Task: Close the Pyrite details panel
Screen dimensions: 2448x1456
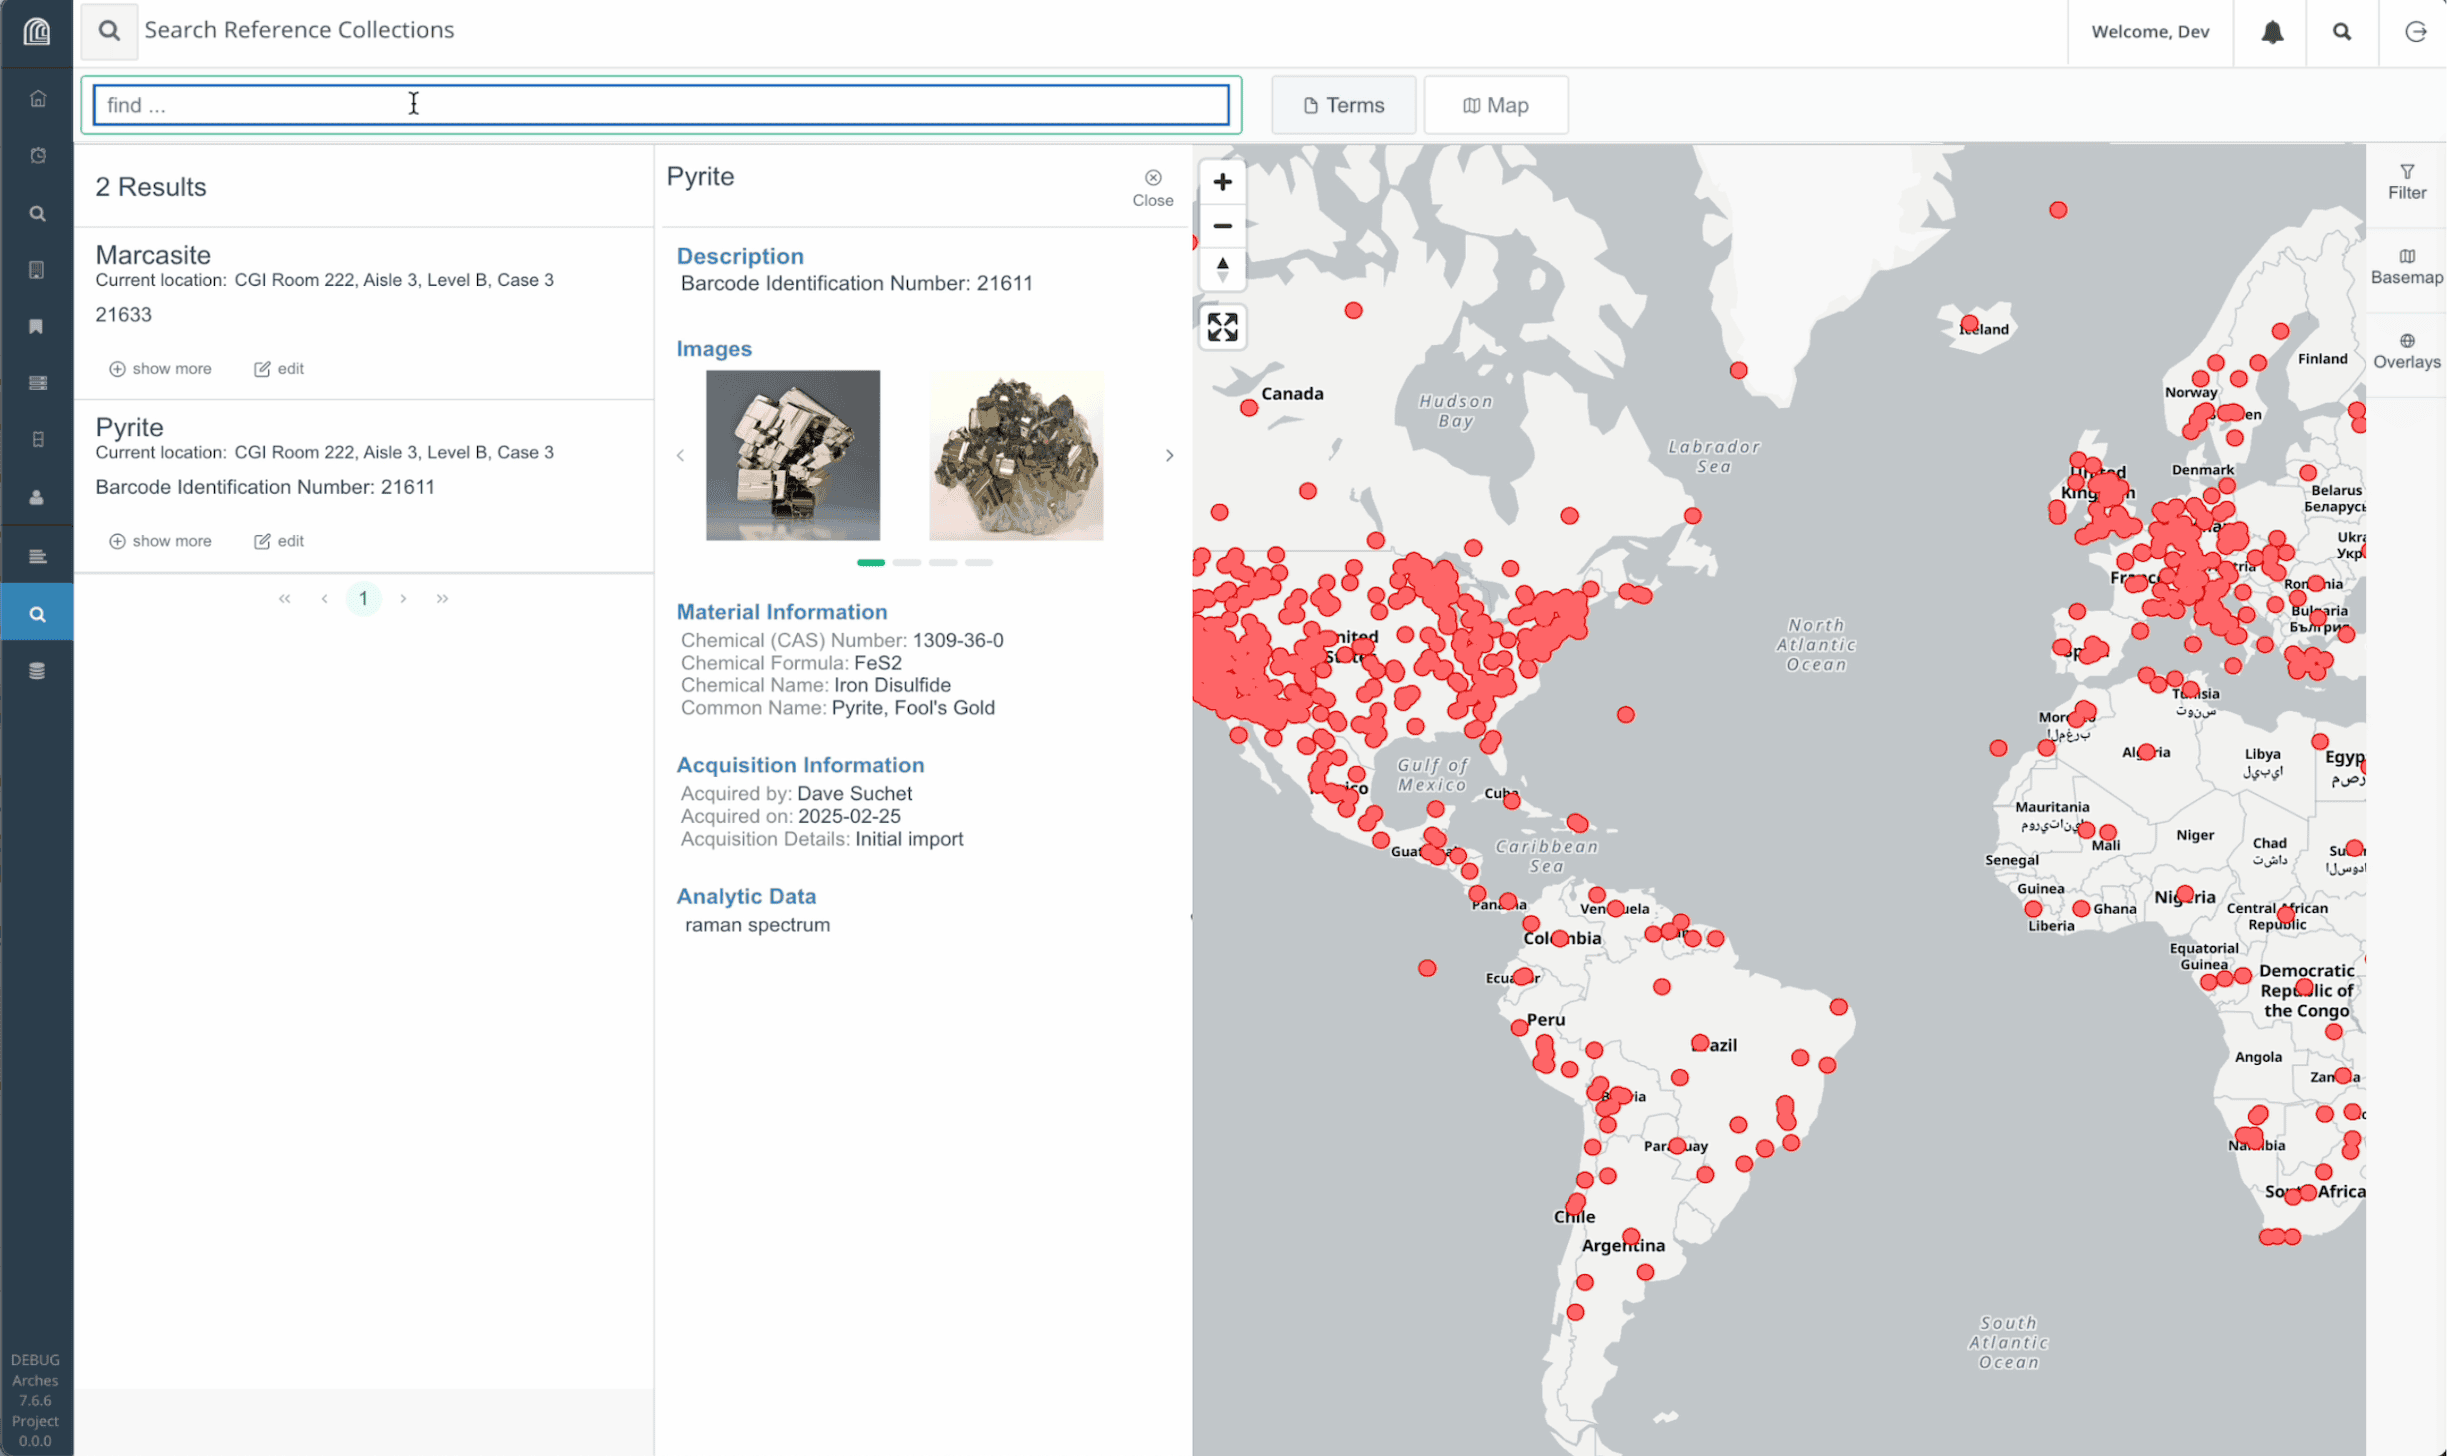Action: 1153,187
